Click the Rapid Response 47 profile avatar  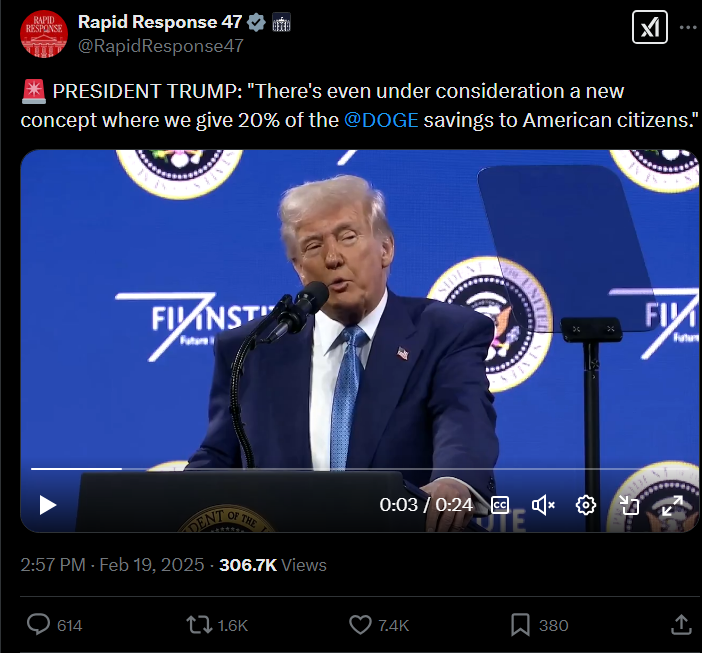[44, 34]
